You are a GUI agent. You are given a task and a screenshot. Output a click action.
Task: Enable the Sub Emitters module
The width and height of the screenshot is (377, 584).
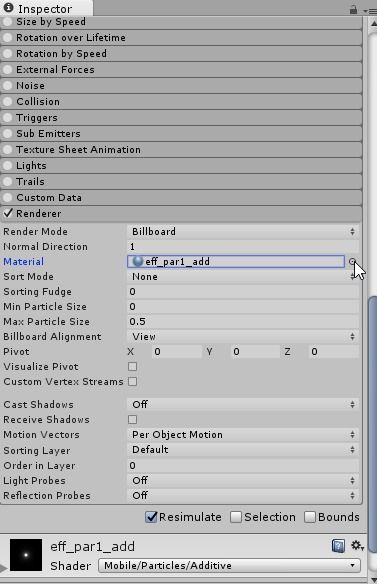click(x=7, y=134)
